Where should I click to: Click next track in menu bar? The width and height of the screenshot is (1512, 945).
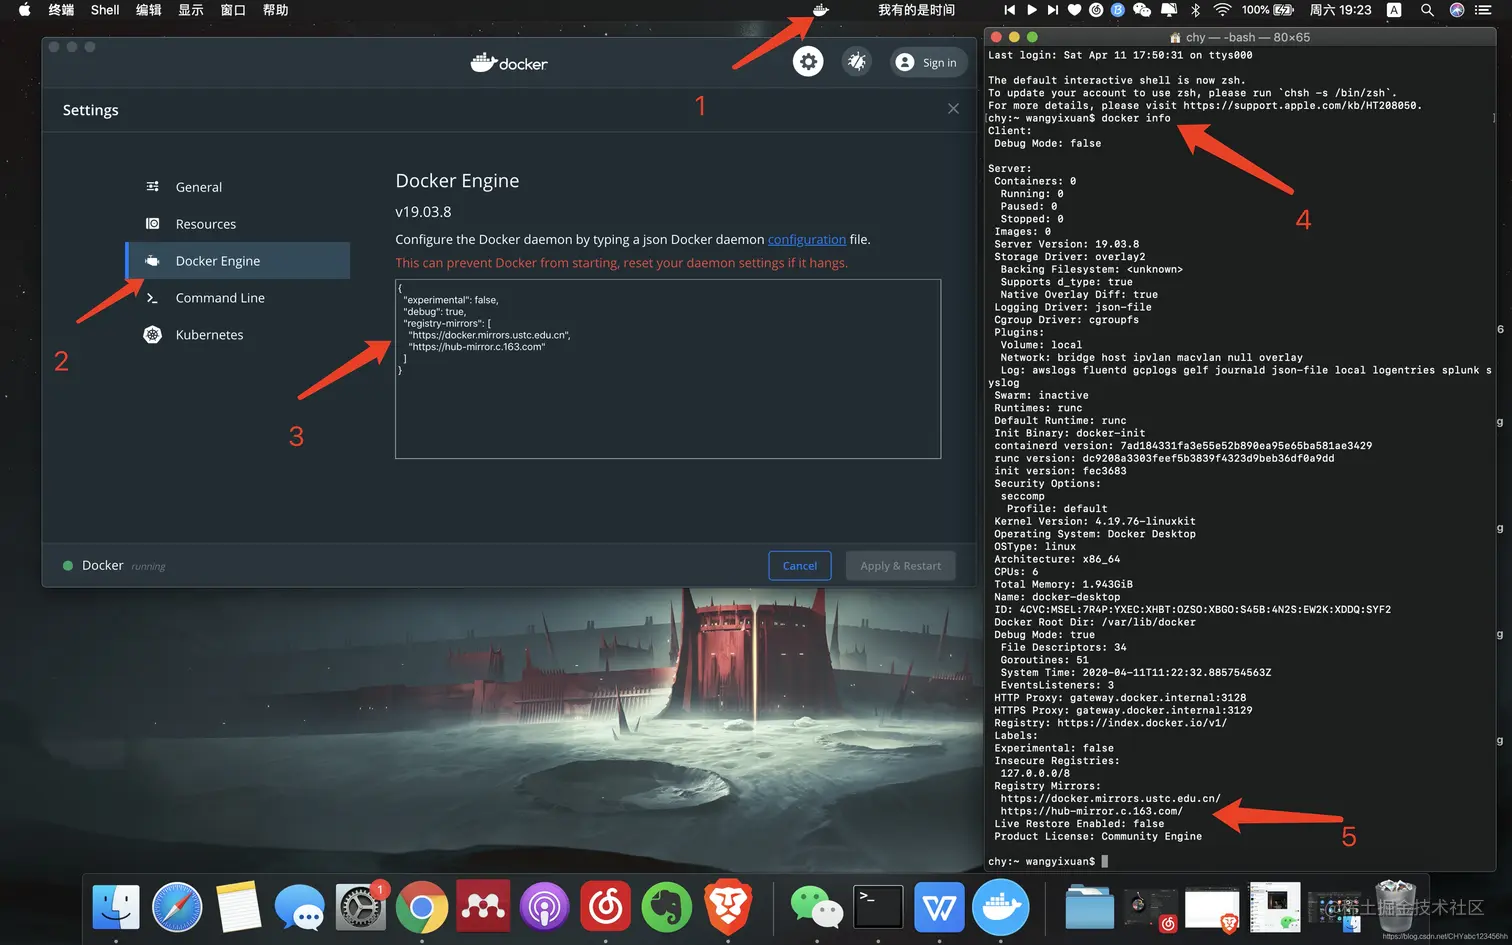(x=1053, y=10)
